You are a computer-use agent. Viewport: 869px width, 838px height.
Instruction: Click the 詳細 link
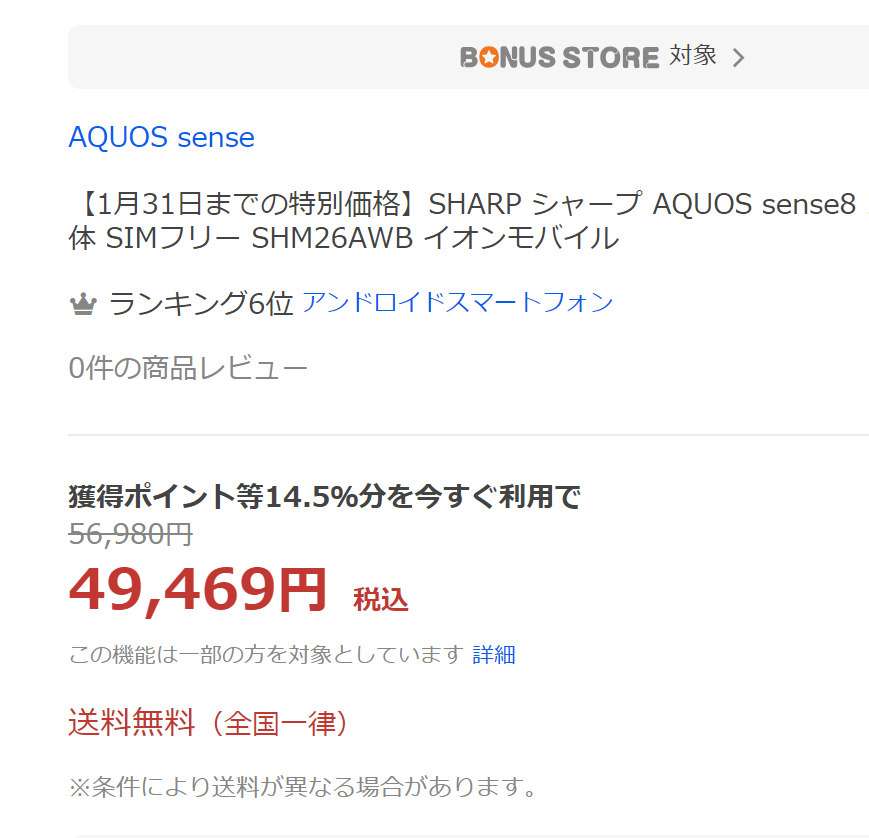494,655
